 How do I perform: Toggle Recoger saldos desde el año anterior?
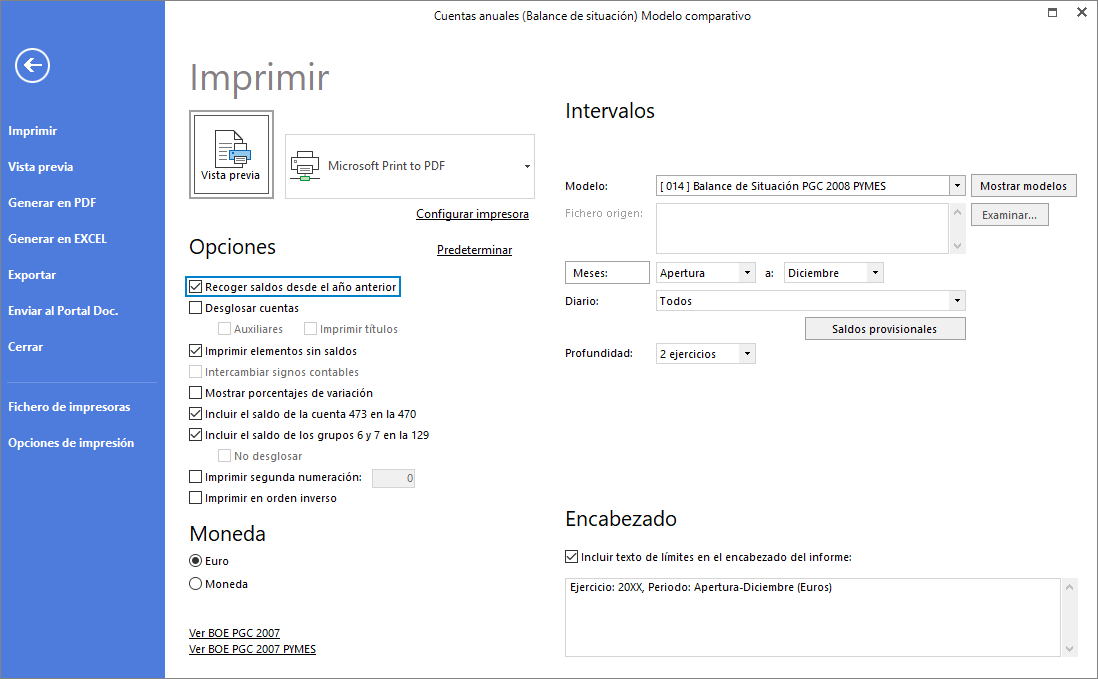196,287
